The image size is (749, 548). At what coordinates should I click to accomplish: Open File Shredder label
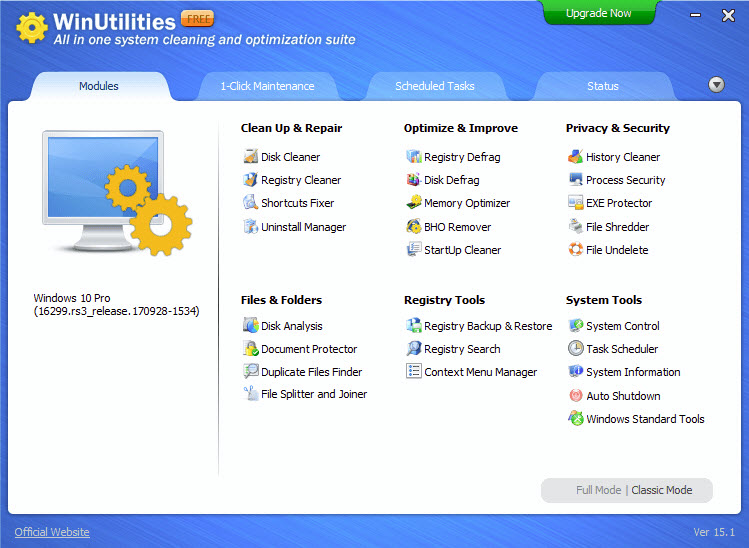pyautogui.click(x=617, y=227)
